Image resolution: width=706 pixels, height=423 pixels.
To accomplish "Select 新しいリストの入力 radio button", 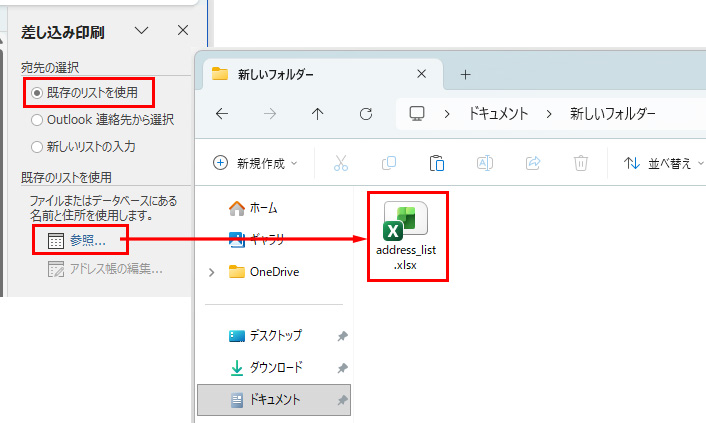I will coord(38,147).
